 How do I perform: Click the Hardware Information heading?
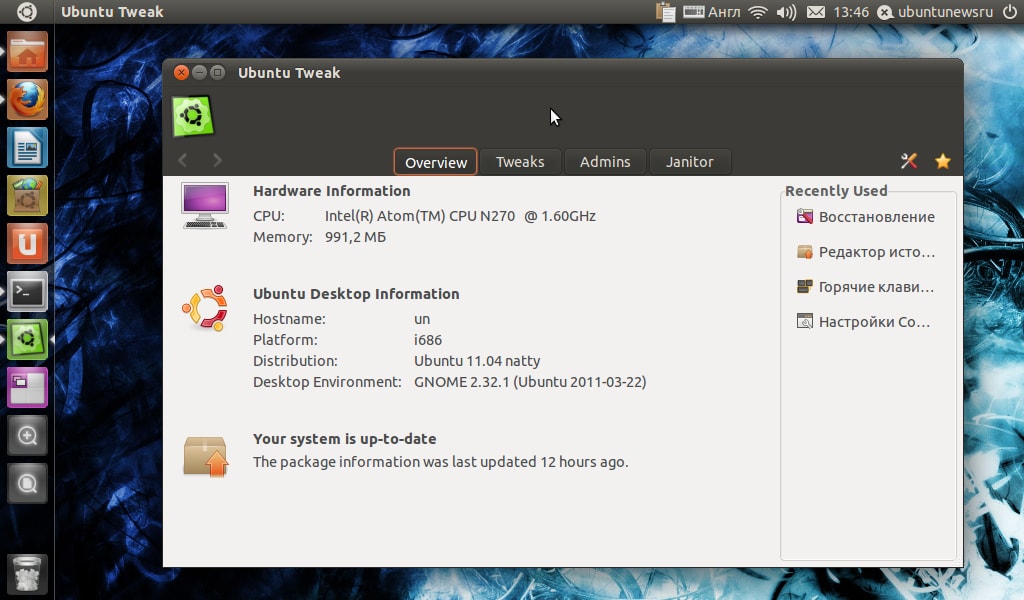click(x=332, y=191)
